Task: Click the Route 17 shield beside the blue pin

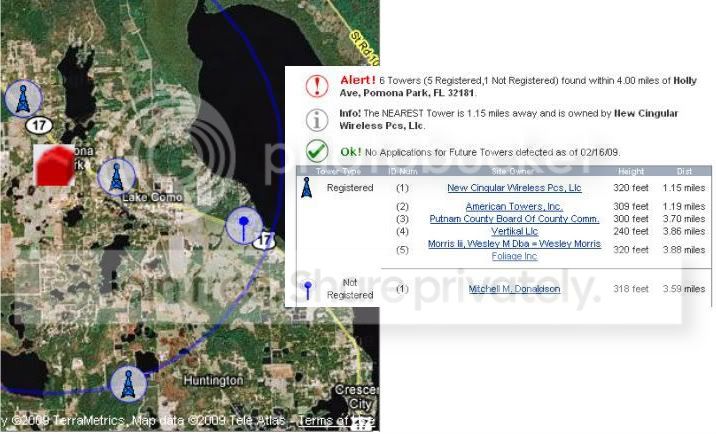Action: 263,240
